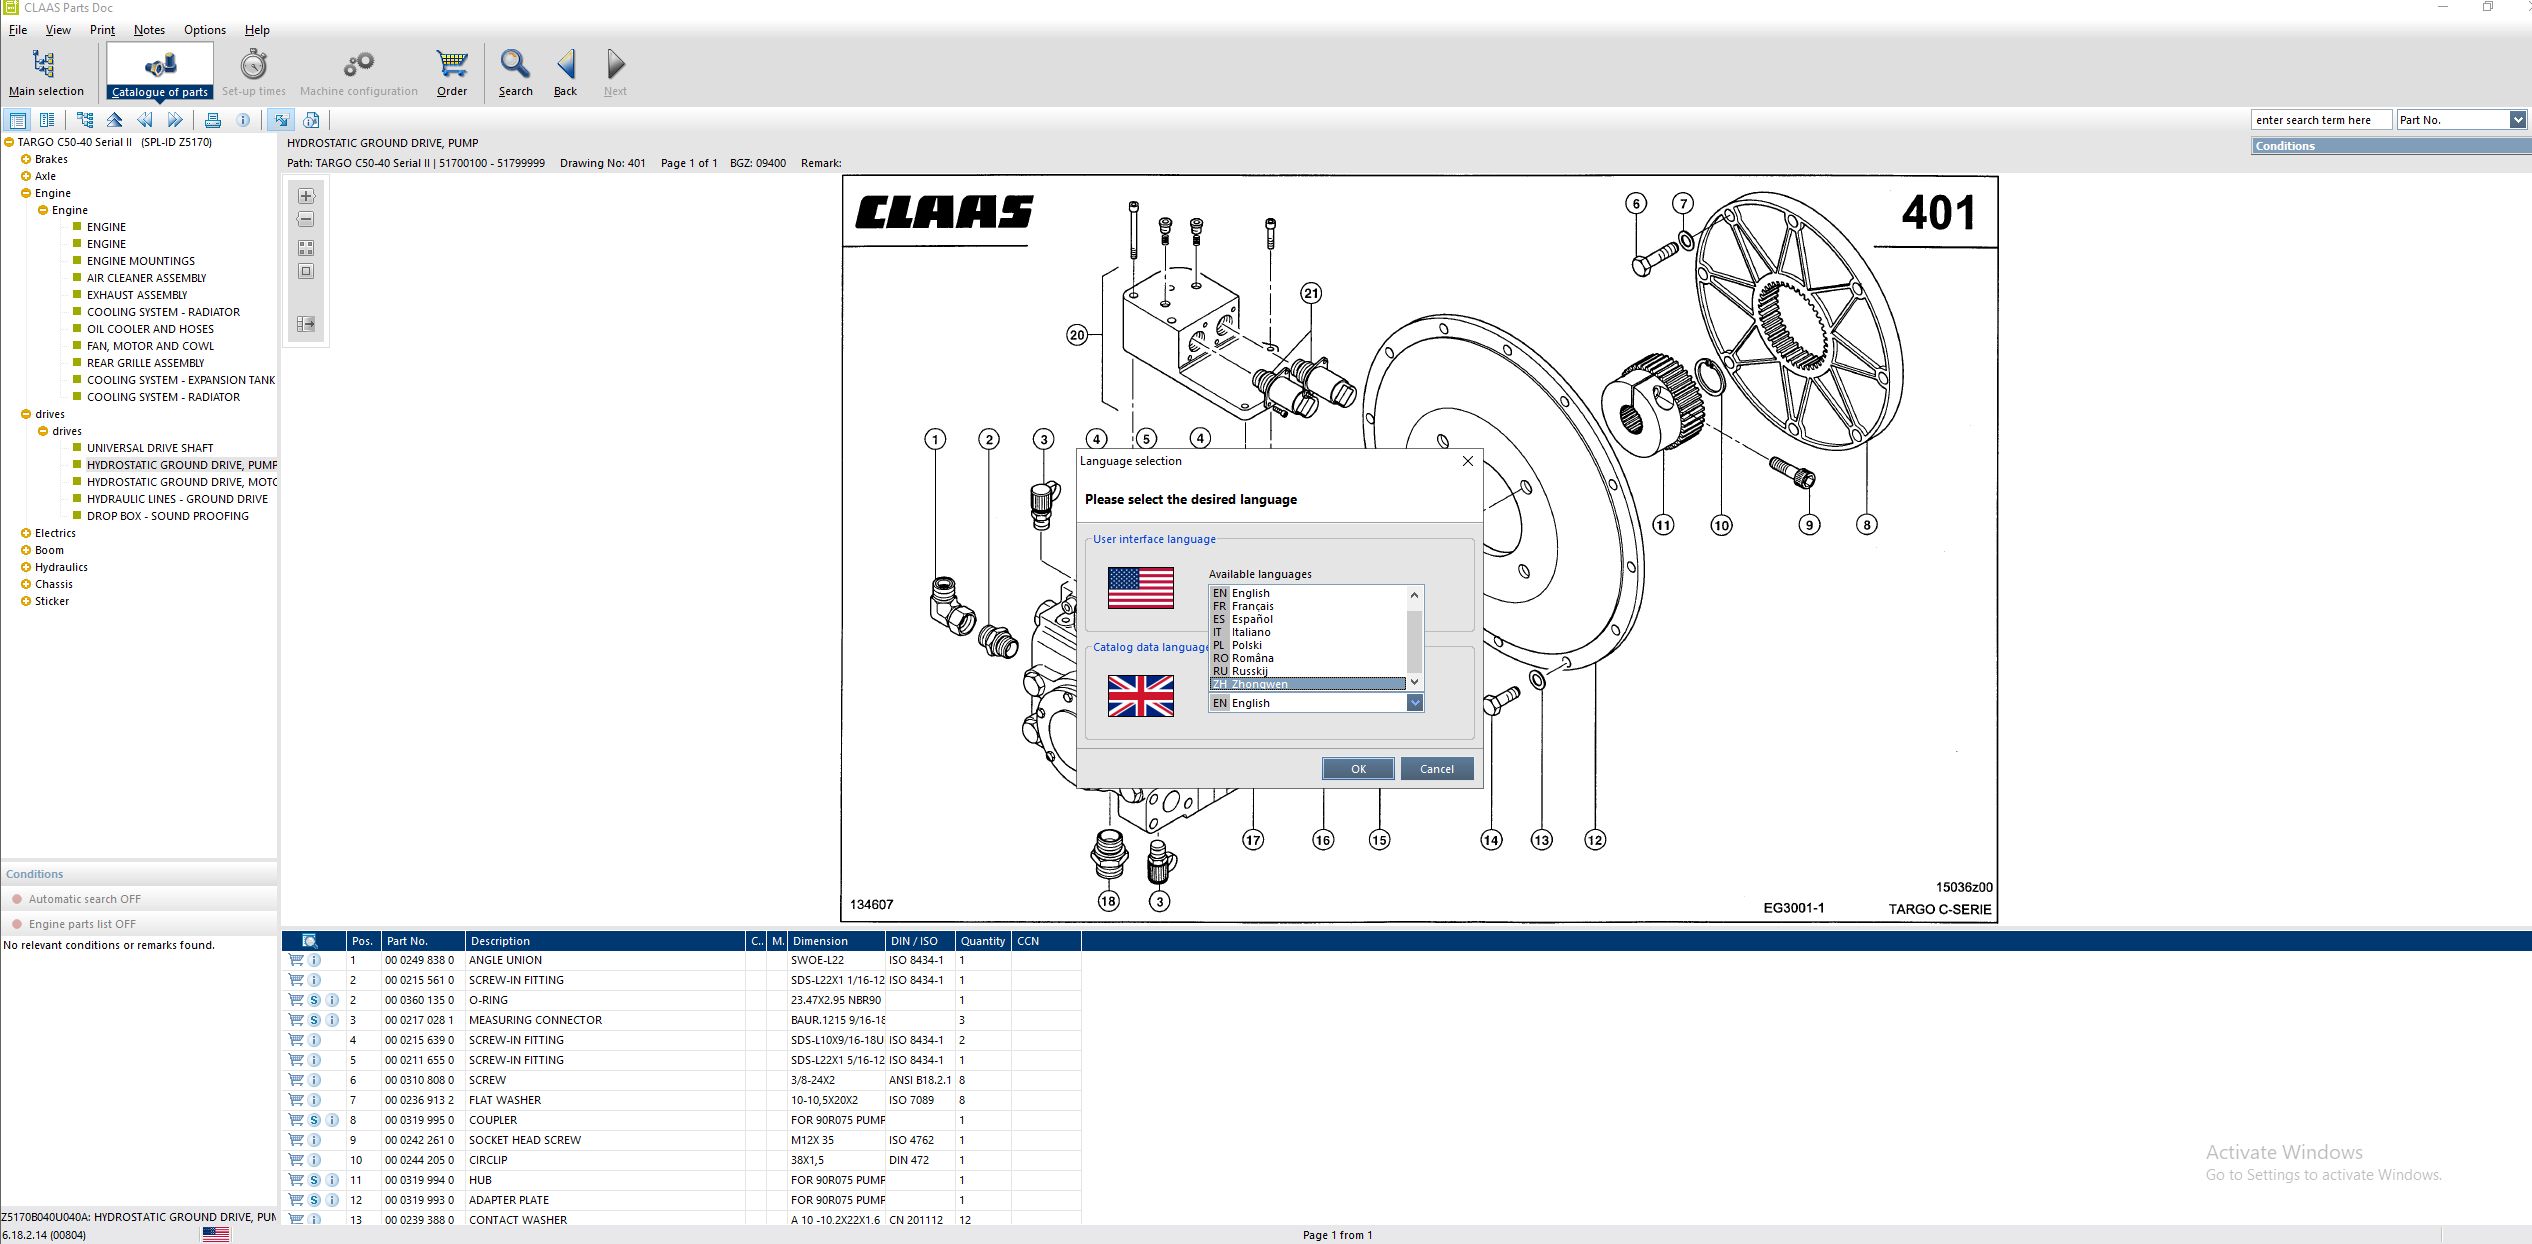2532x1244 pixels.
Task: Switch to single-pane list view icon
Action: (18, 120)
